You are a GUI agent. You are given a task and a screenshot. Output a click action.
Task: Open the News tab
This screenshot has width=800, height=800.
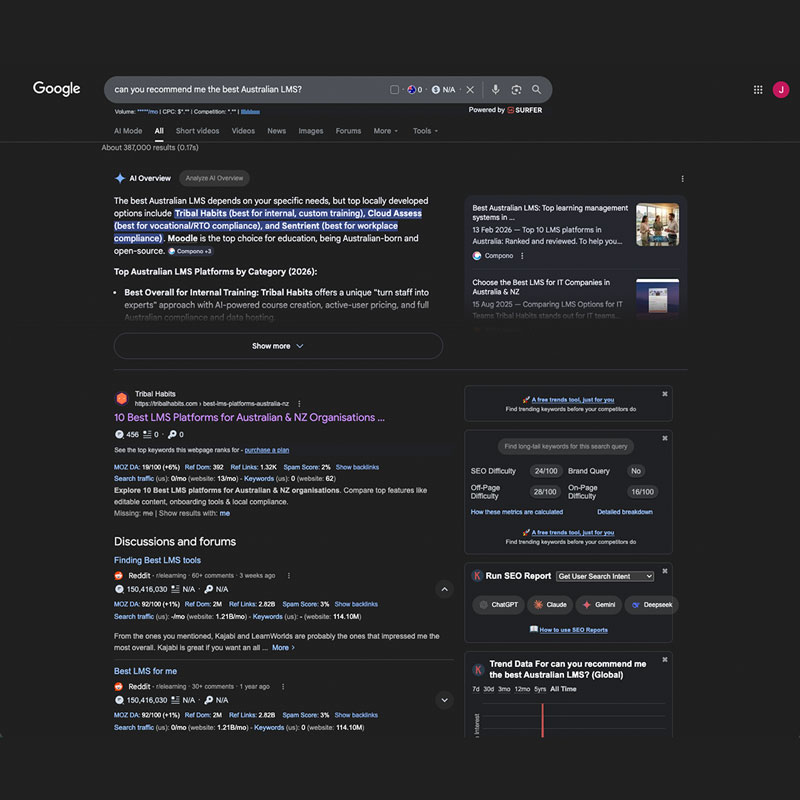277,131
